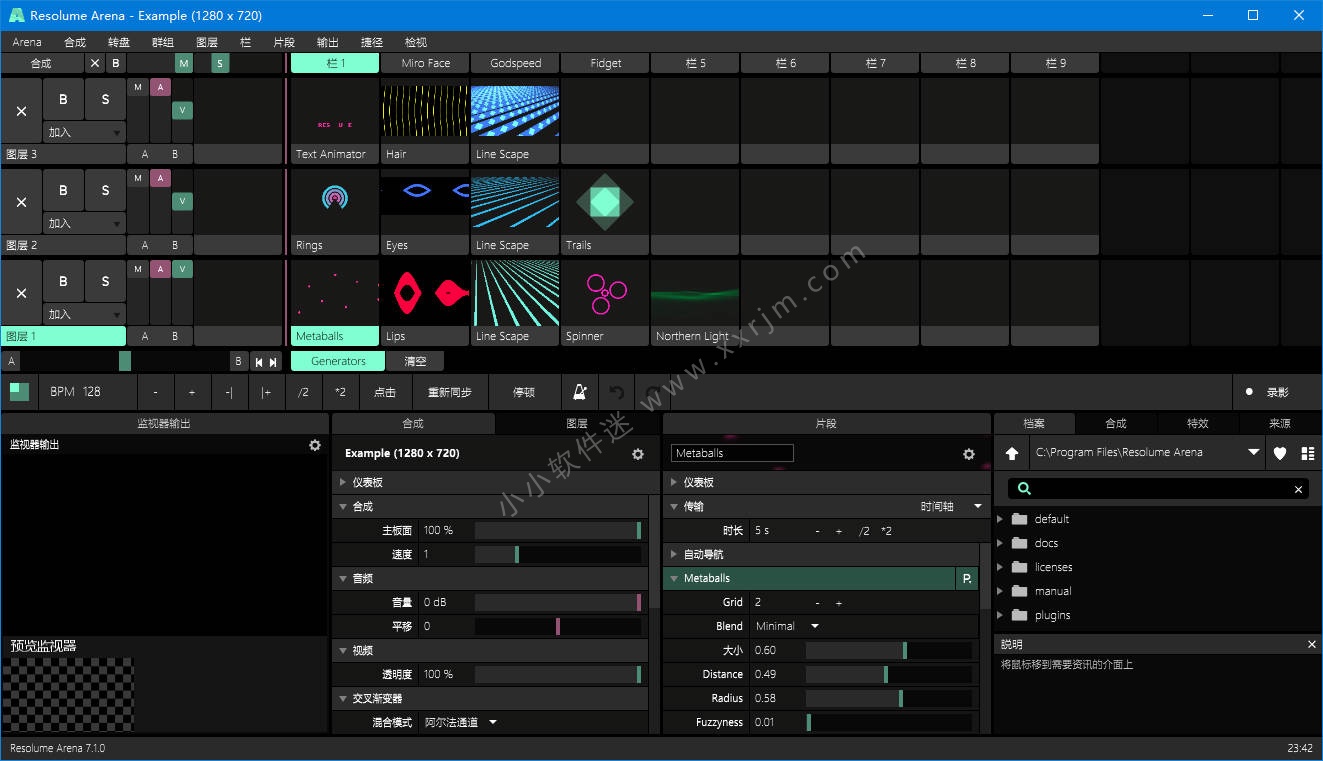The width and height of the screenshot is (1323, 761).
Task: Expand the 自动导航 section
Action: click(674, 554)
